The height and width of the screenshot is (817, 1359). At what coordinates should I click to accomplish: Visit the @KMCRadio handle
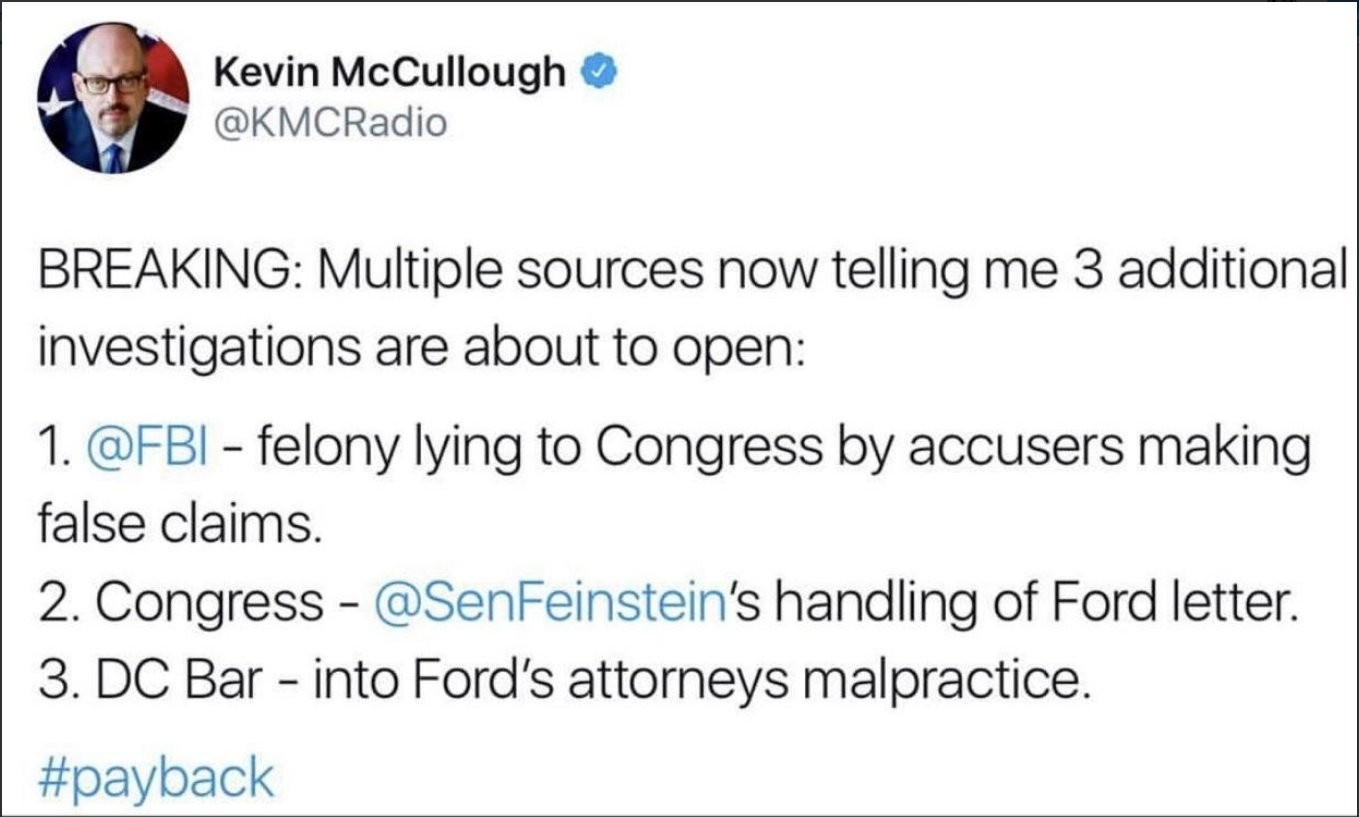(x=331, y=124)
